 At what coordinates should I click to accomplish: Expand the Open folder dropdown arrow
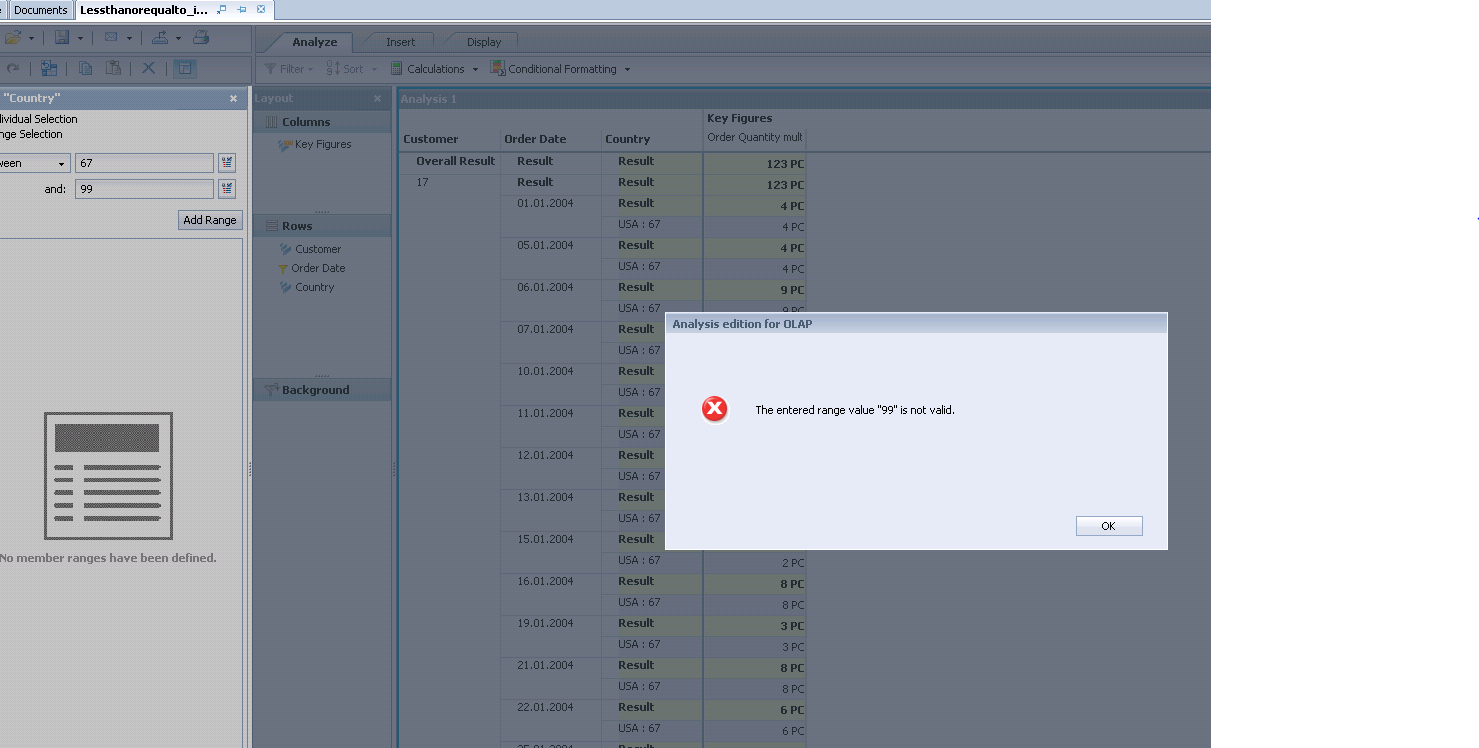click(x=31, y=38)
